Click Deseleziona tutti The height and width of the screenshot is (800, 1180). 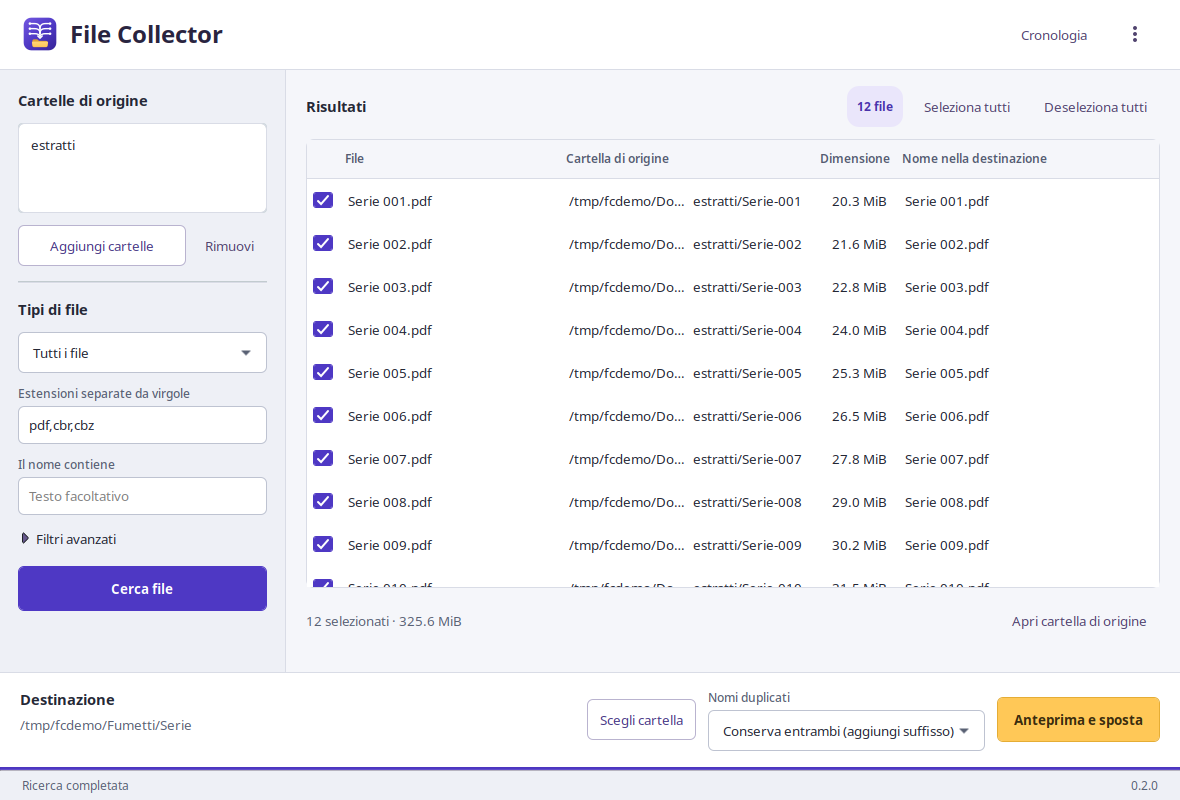pos(1095,107)
